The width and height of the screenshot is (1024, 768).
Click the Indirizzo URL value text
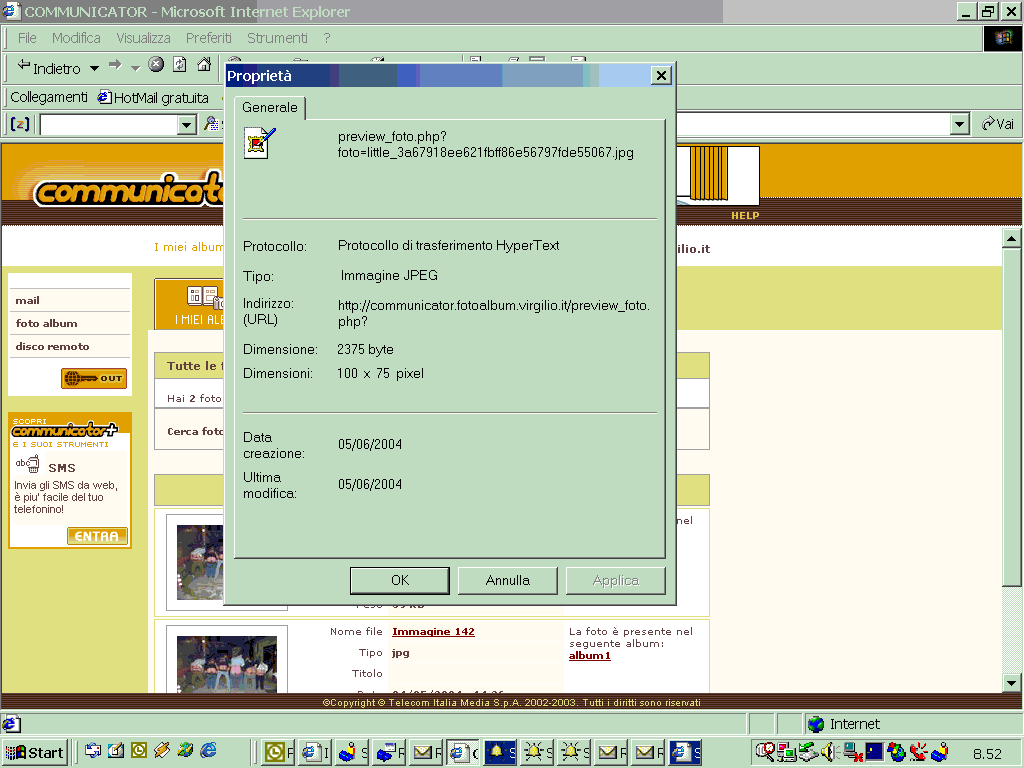493,313
